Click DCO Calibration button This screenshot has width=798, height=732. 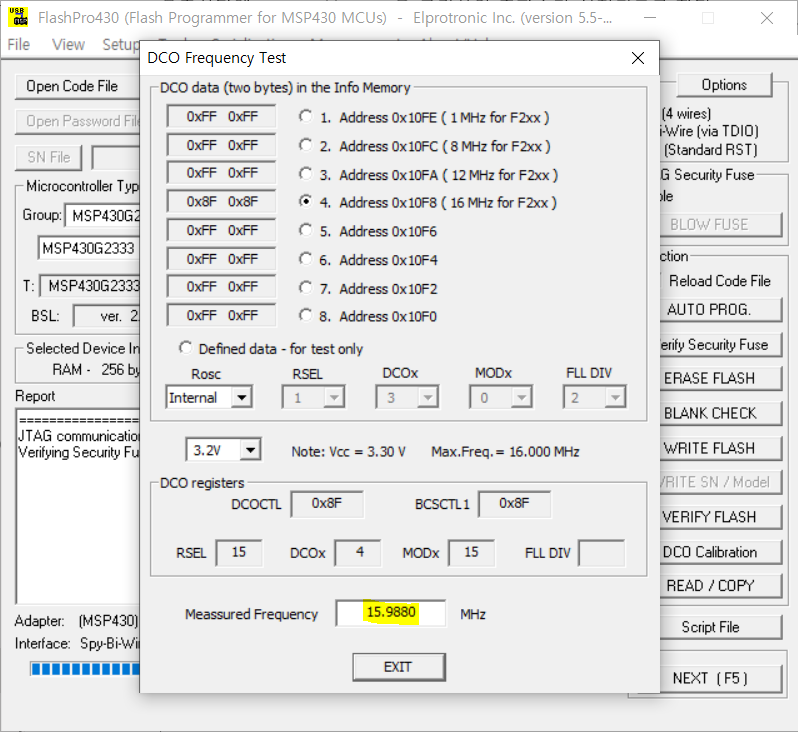[x=720, y=552]
